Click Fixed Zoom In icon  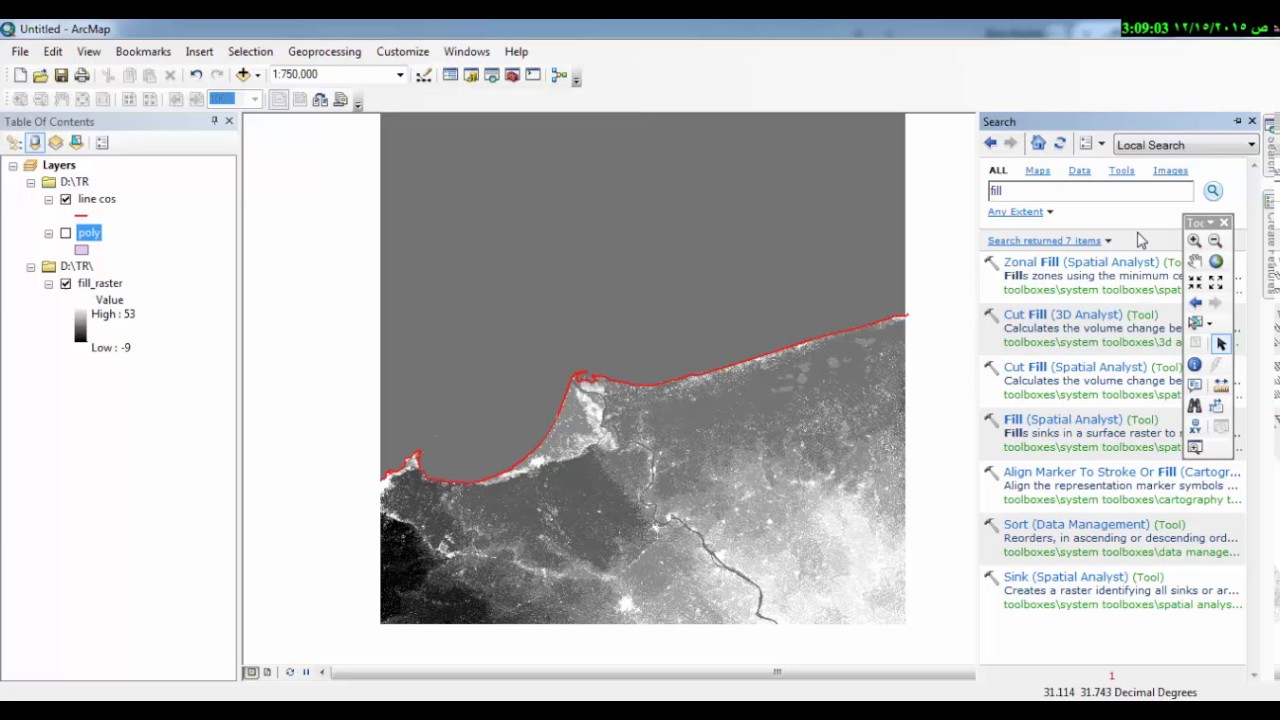point(1194,282)
